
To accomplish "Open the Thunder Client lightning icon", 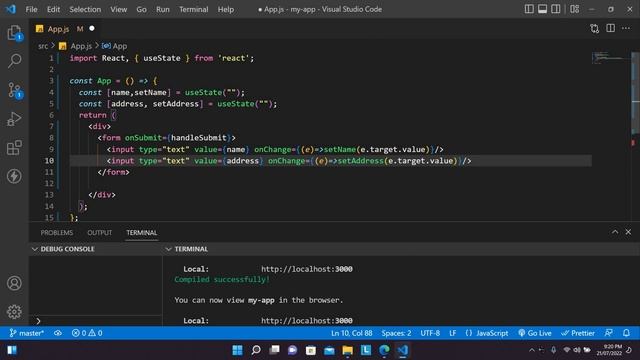I will coord(14,176).
